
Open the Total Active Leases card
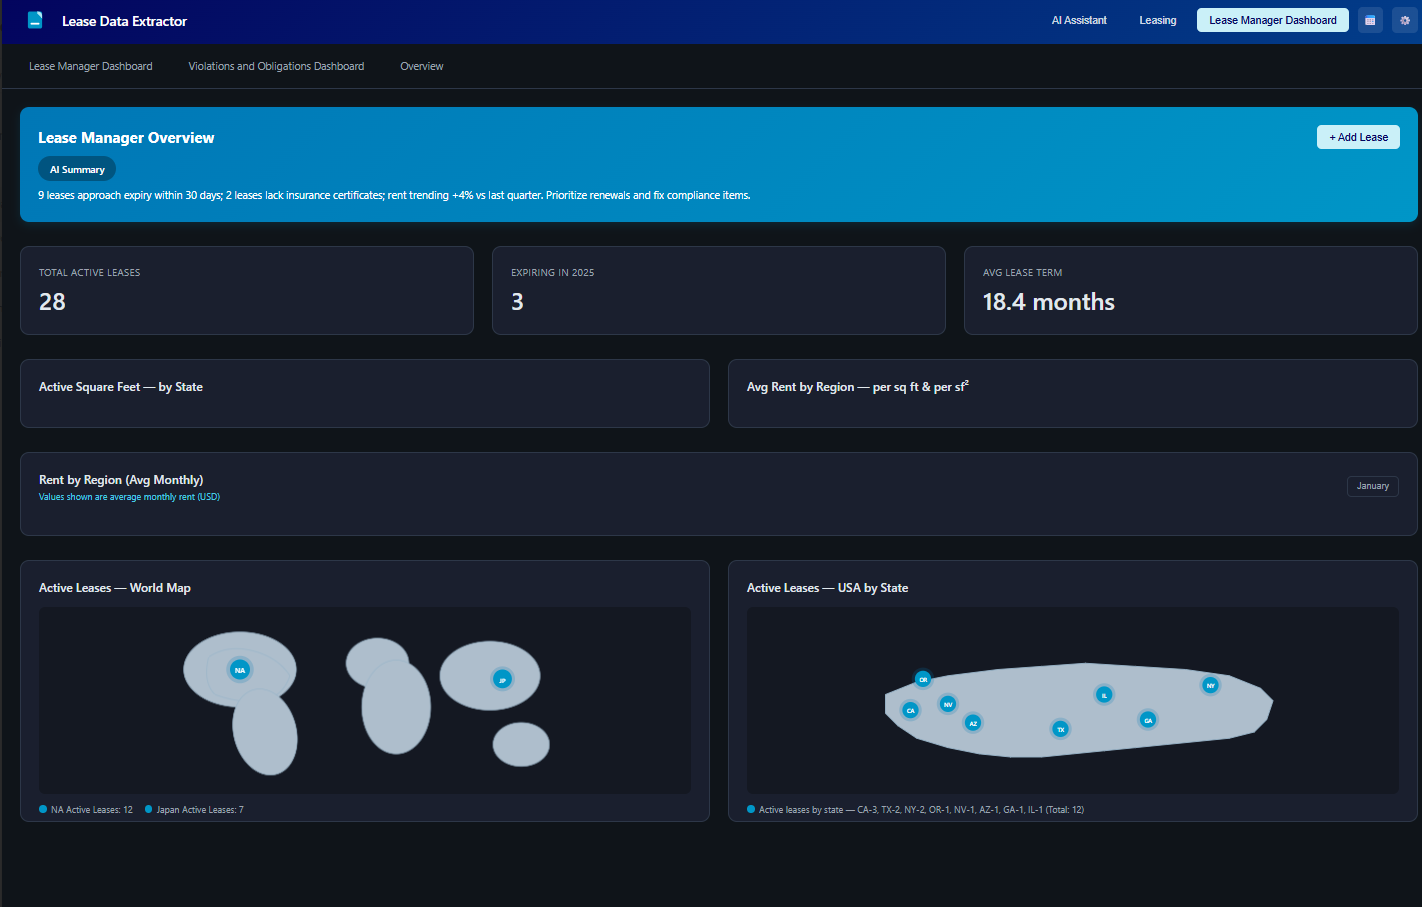(246, 290)
